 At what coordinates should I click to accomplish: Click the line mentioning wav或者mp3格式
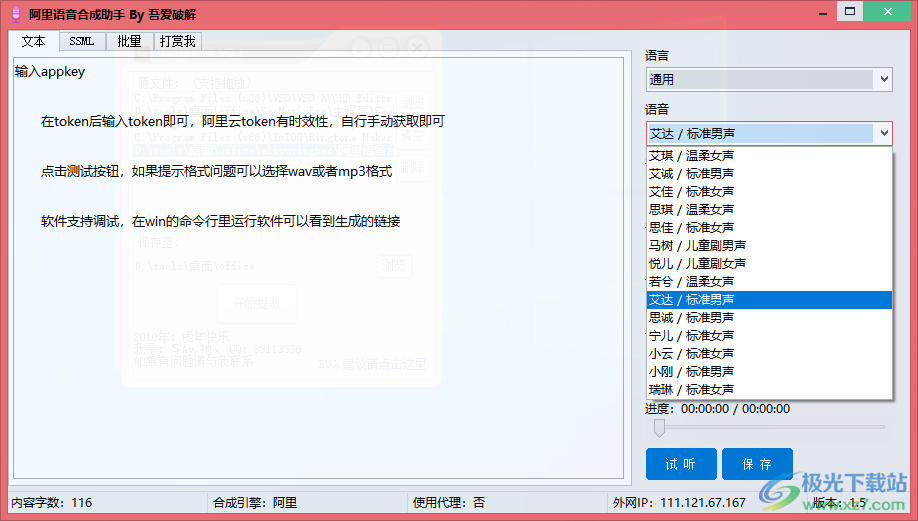[x=216, y=172]
